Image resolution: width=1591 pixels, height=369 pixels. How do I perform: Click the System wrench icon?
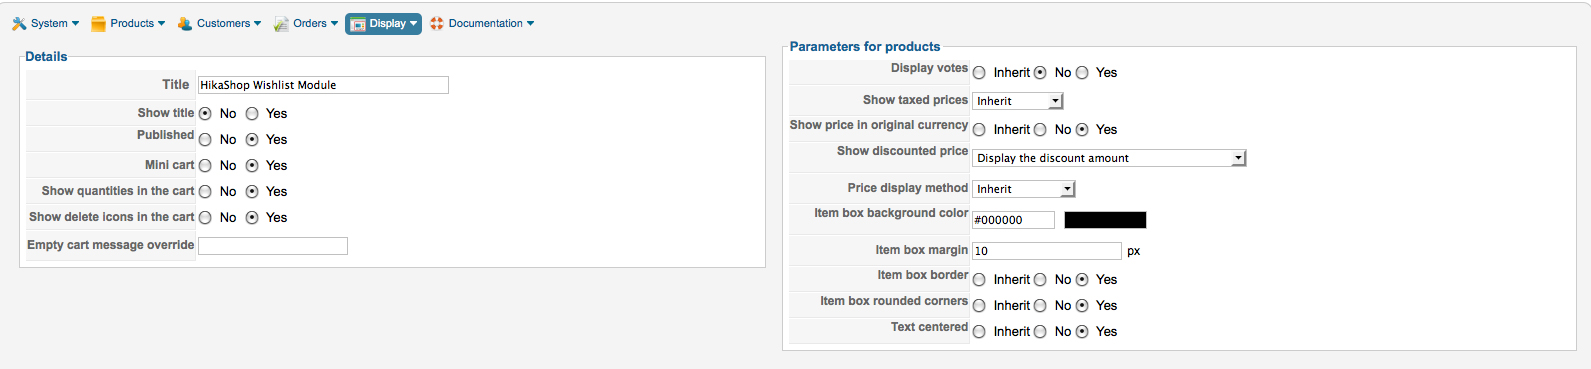[x=19, y=23]
